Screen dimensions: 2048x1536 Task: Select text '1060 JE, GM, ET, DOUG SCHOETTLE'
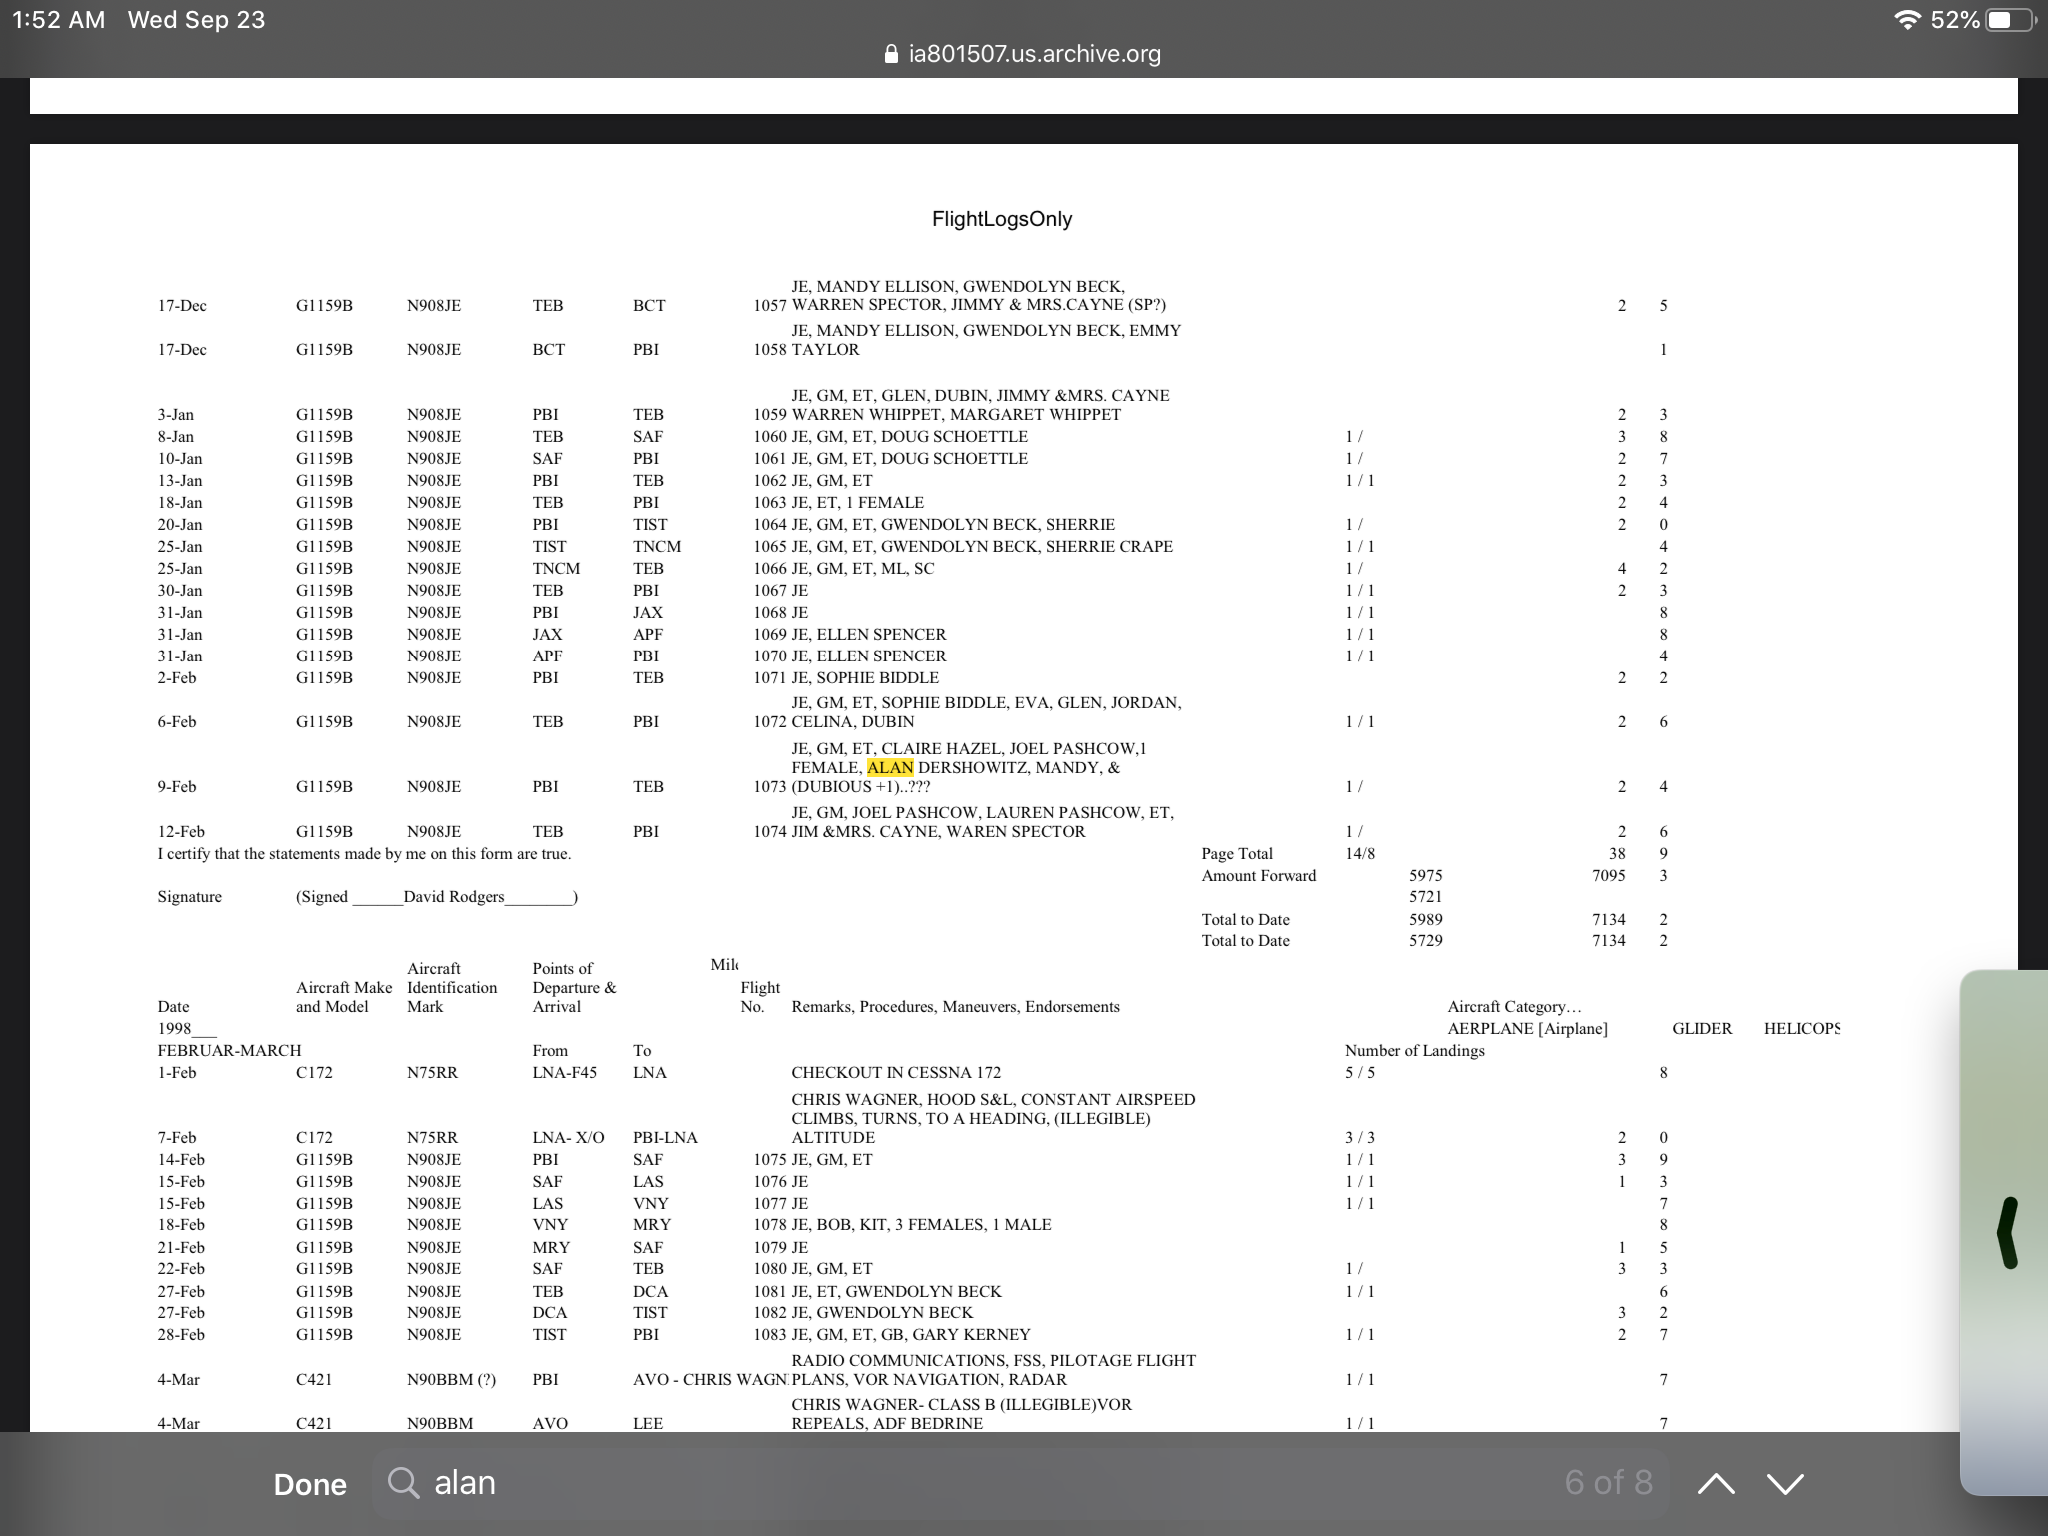pos(891,437)
